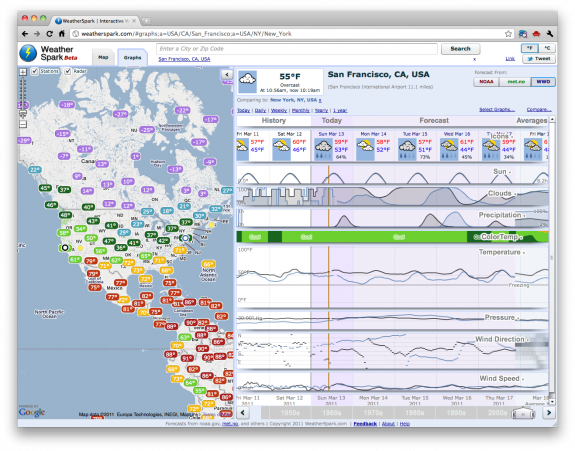Bookmark this page with the star icon

click(x=508, y=34)
